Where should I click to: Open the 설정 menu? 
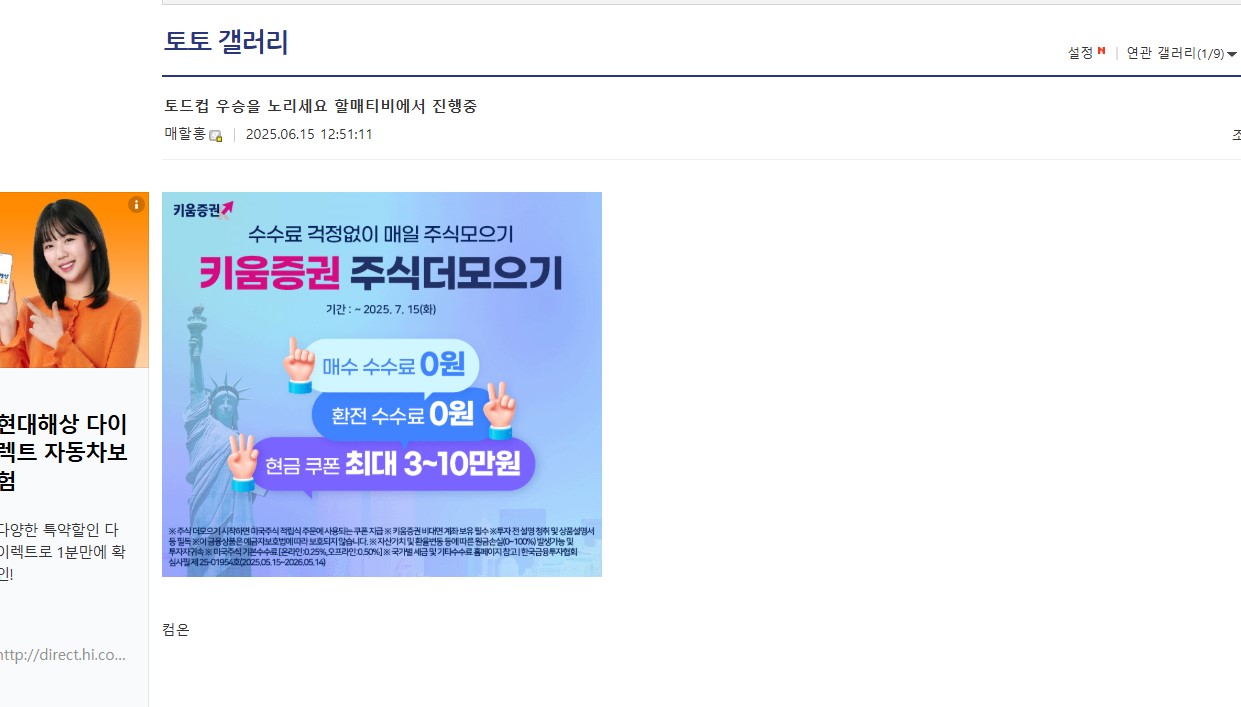(1080, 53)
